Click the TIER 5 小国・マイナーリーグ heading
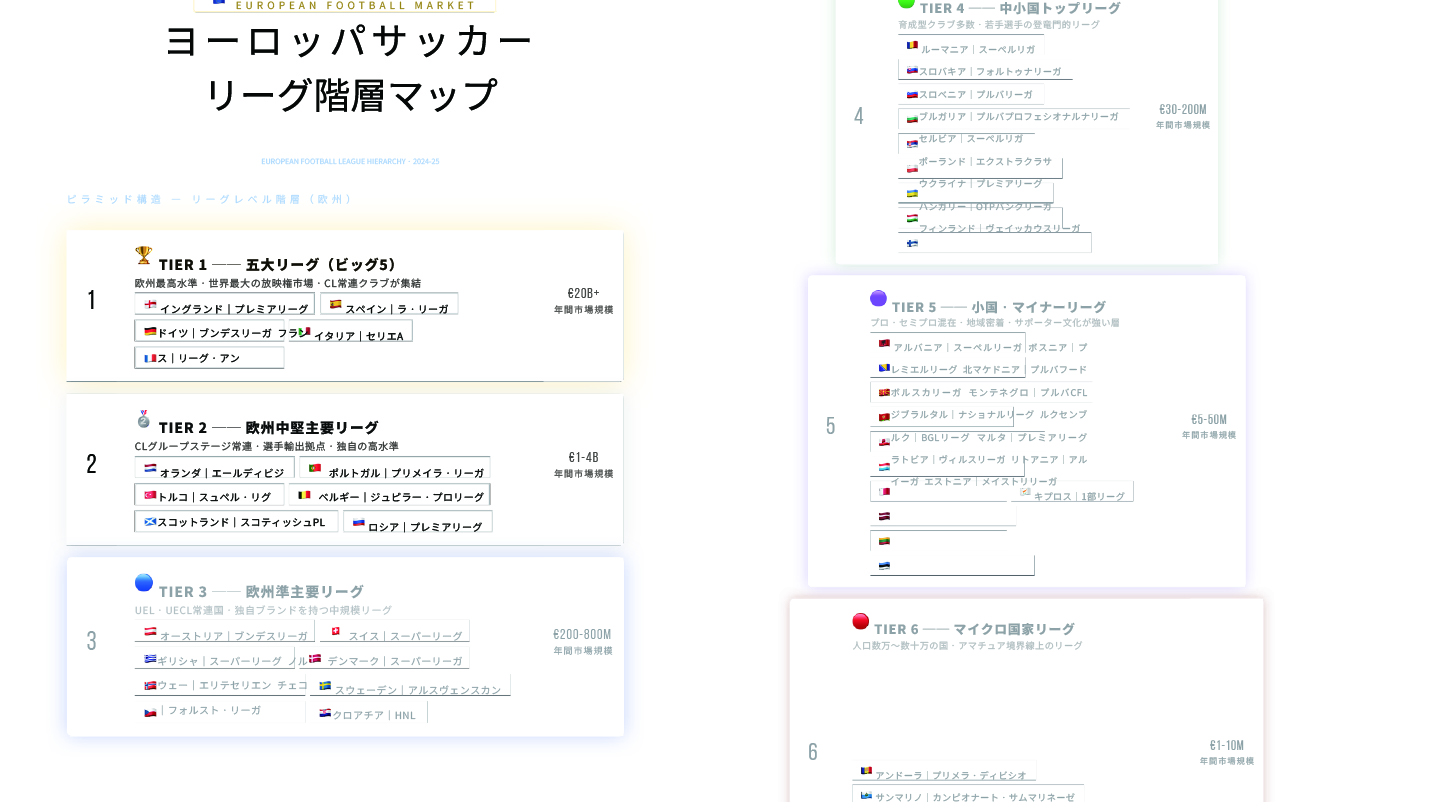 999,306
